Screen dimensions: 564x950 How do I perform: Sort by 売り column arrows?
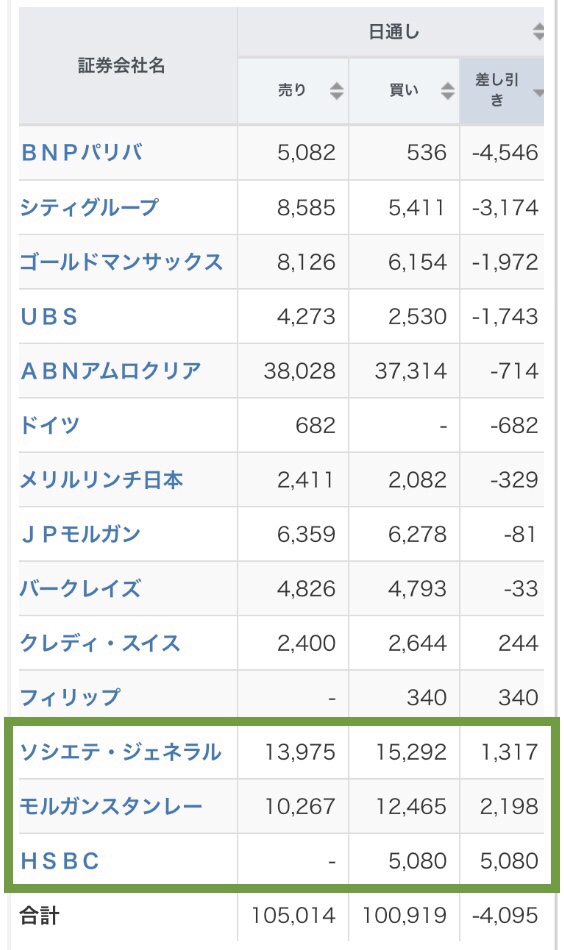336,91
